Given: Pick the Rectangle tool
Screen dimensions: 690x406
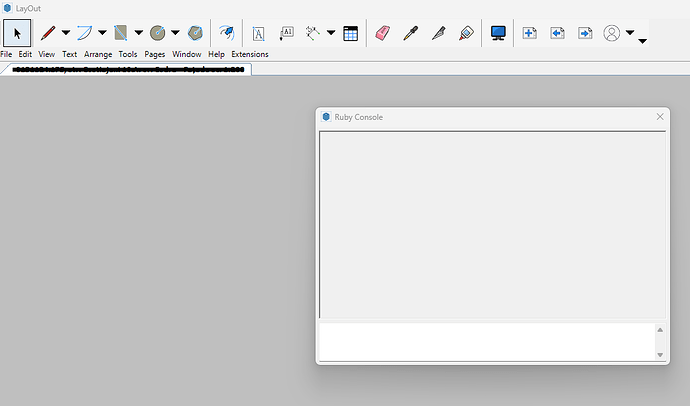Looking at the screenshot, I should (x=121, y=33).
